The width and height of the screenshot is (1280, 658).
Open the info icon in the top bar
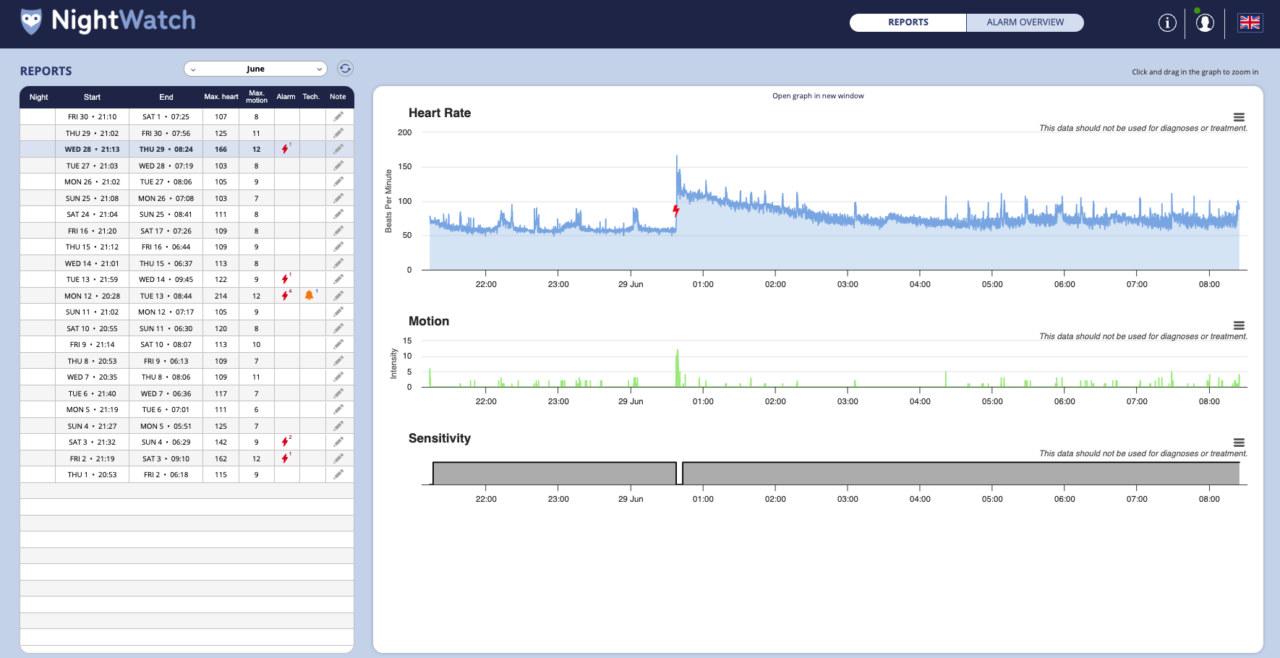pos(1167,21)
